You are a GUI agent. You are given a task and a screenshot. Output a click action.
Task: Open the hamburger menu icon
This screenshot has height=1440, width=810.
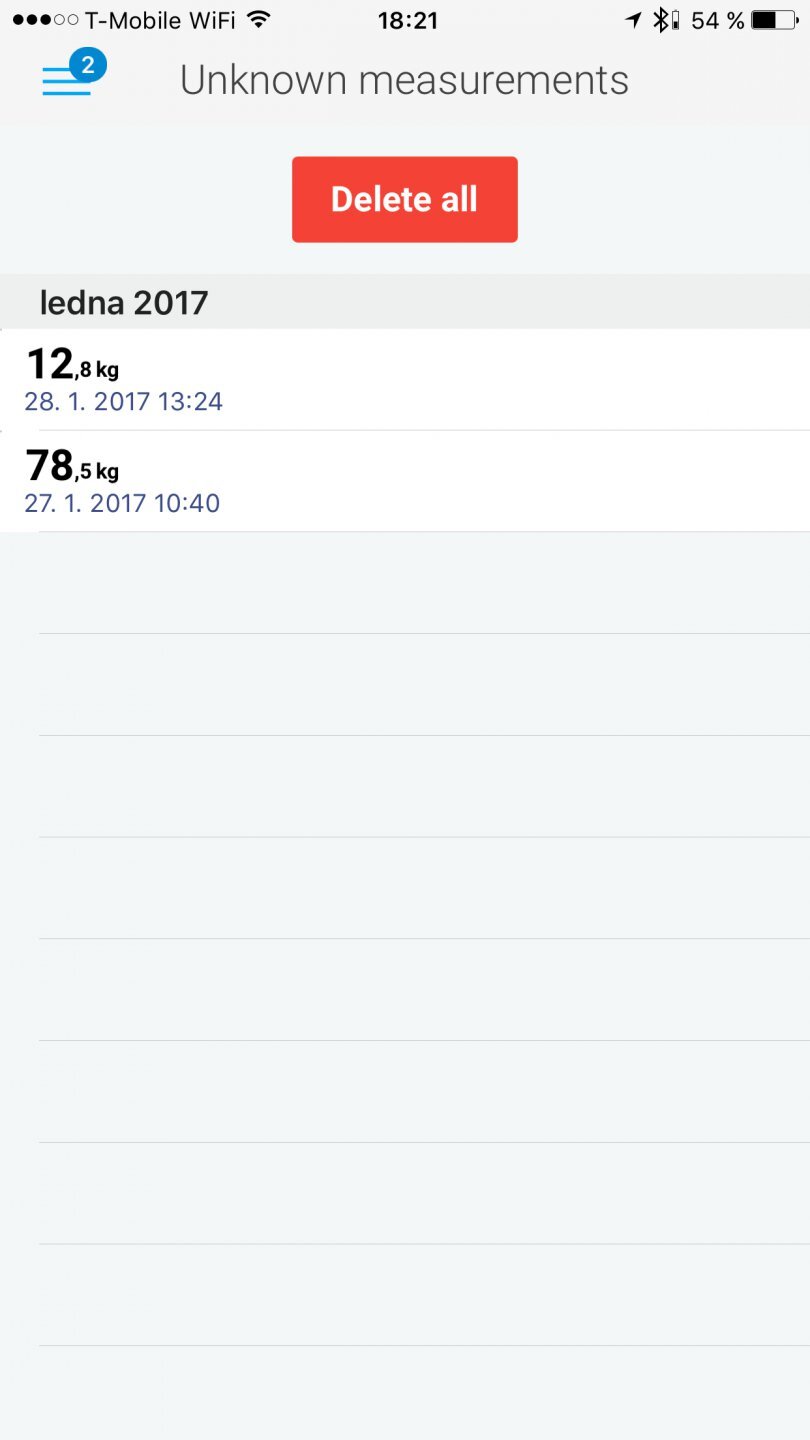66,81
